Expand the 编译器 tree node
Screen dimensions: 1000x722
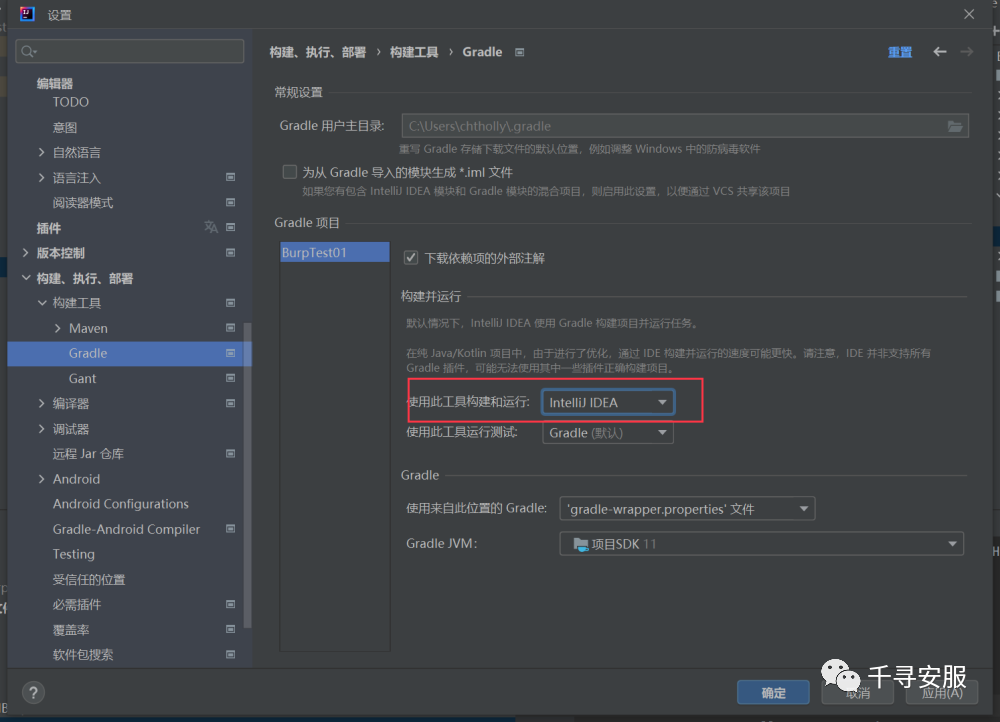41,403
